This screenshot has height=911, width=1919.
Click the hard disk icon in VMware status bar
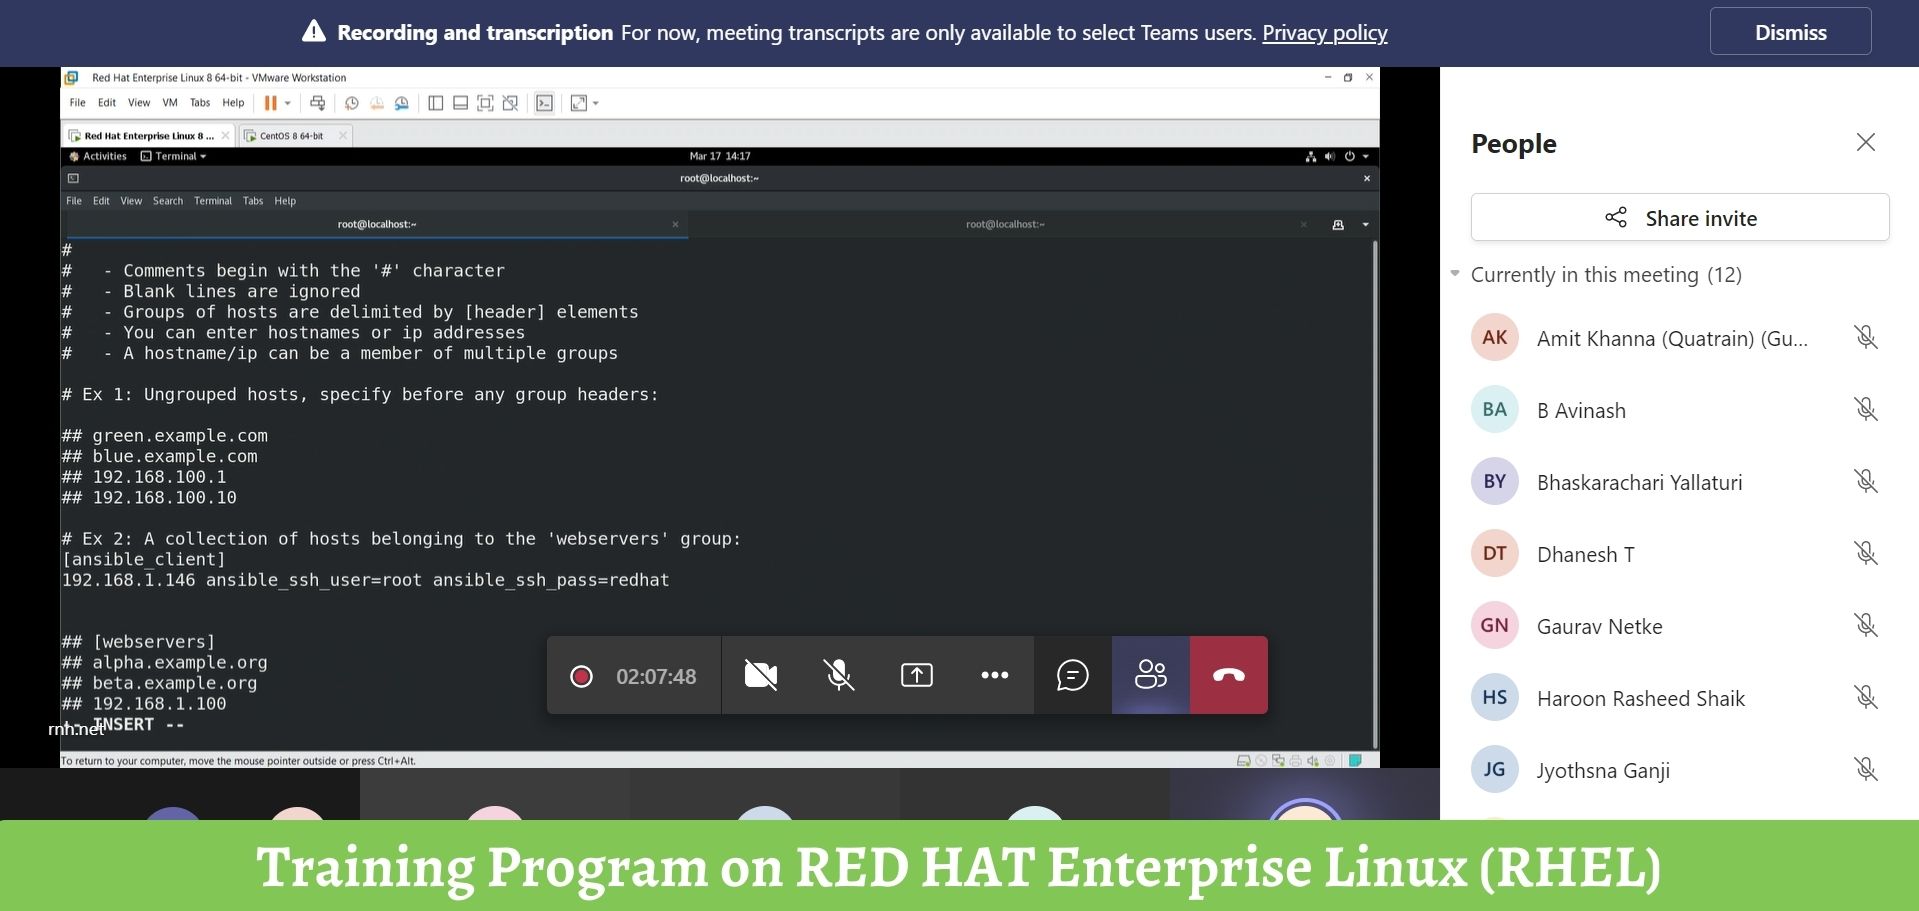click(x=1244, y=761)
